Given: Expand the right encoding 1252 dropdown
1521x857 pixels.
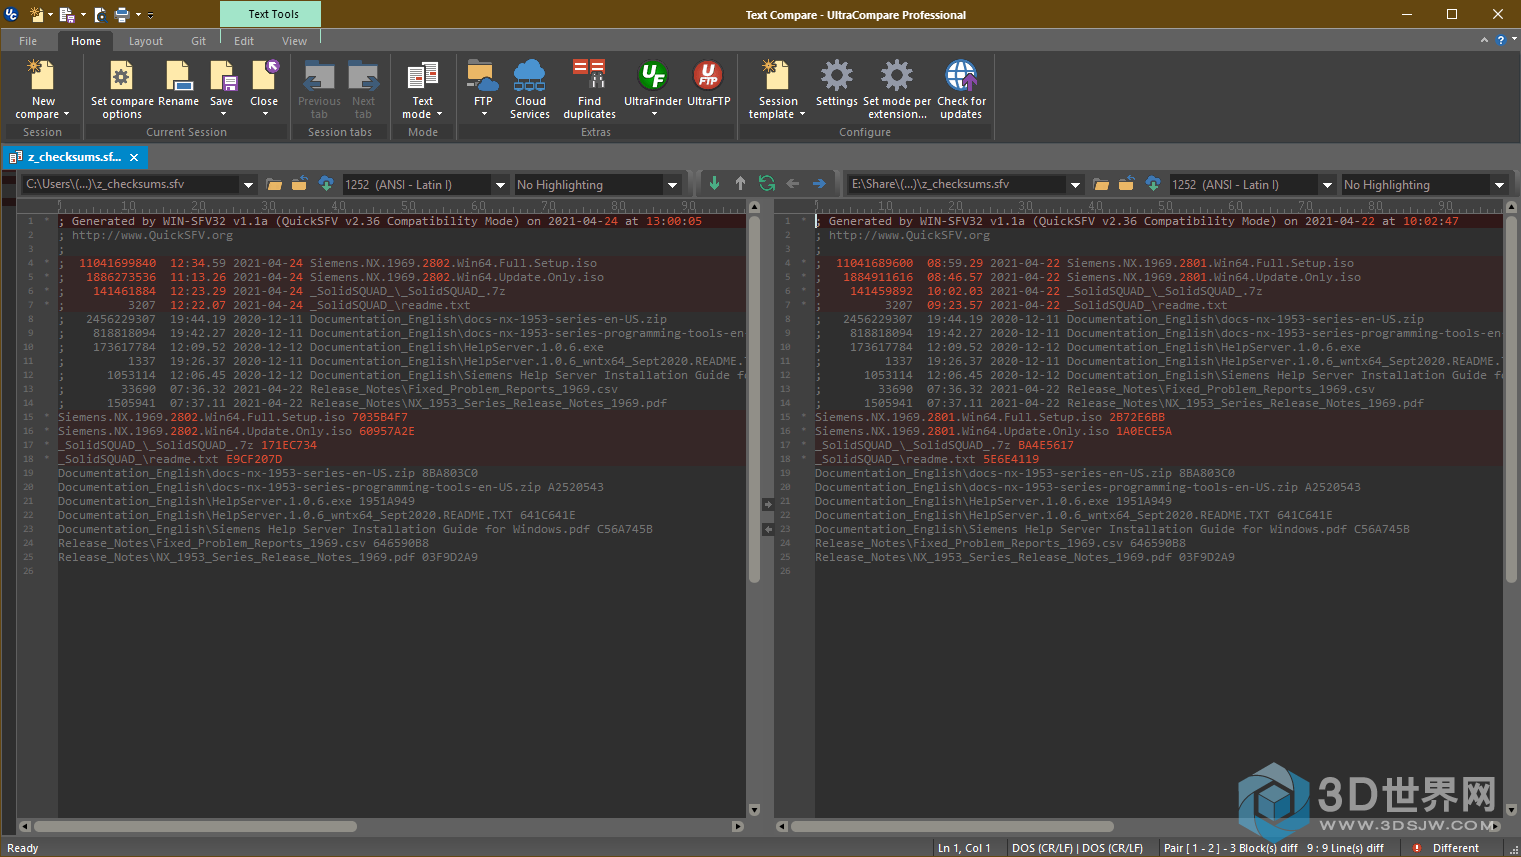Looking at the screenshot, I should 1327,185.
